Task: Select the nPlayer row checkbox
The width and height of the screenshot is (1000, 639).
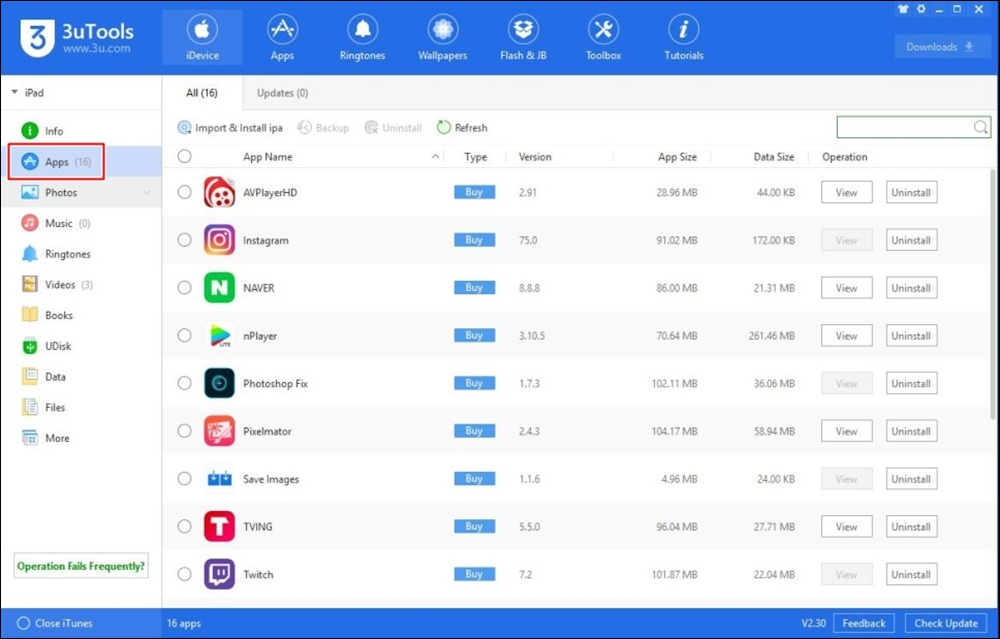Action: [x=184, y=335]
